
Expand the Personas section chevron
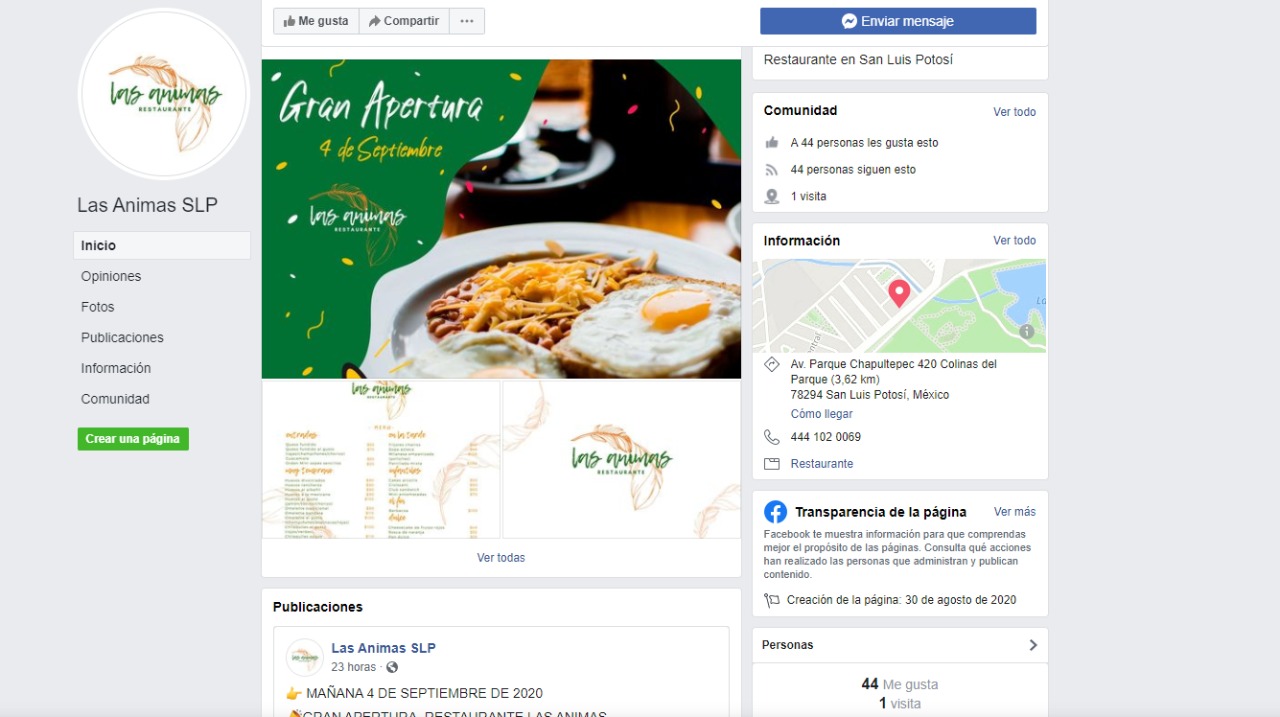(x=1033, y=645)
